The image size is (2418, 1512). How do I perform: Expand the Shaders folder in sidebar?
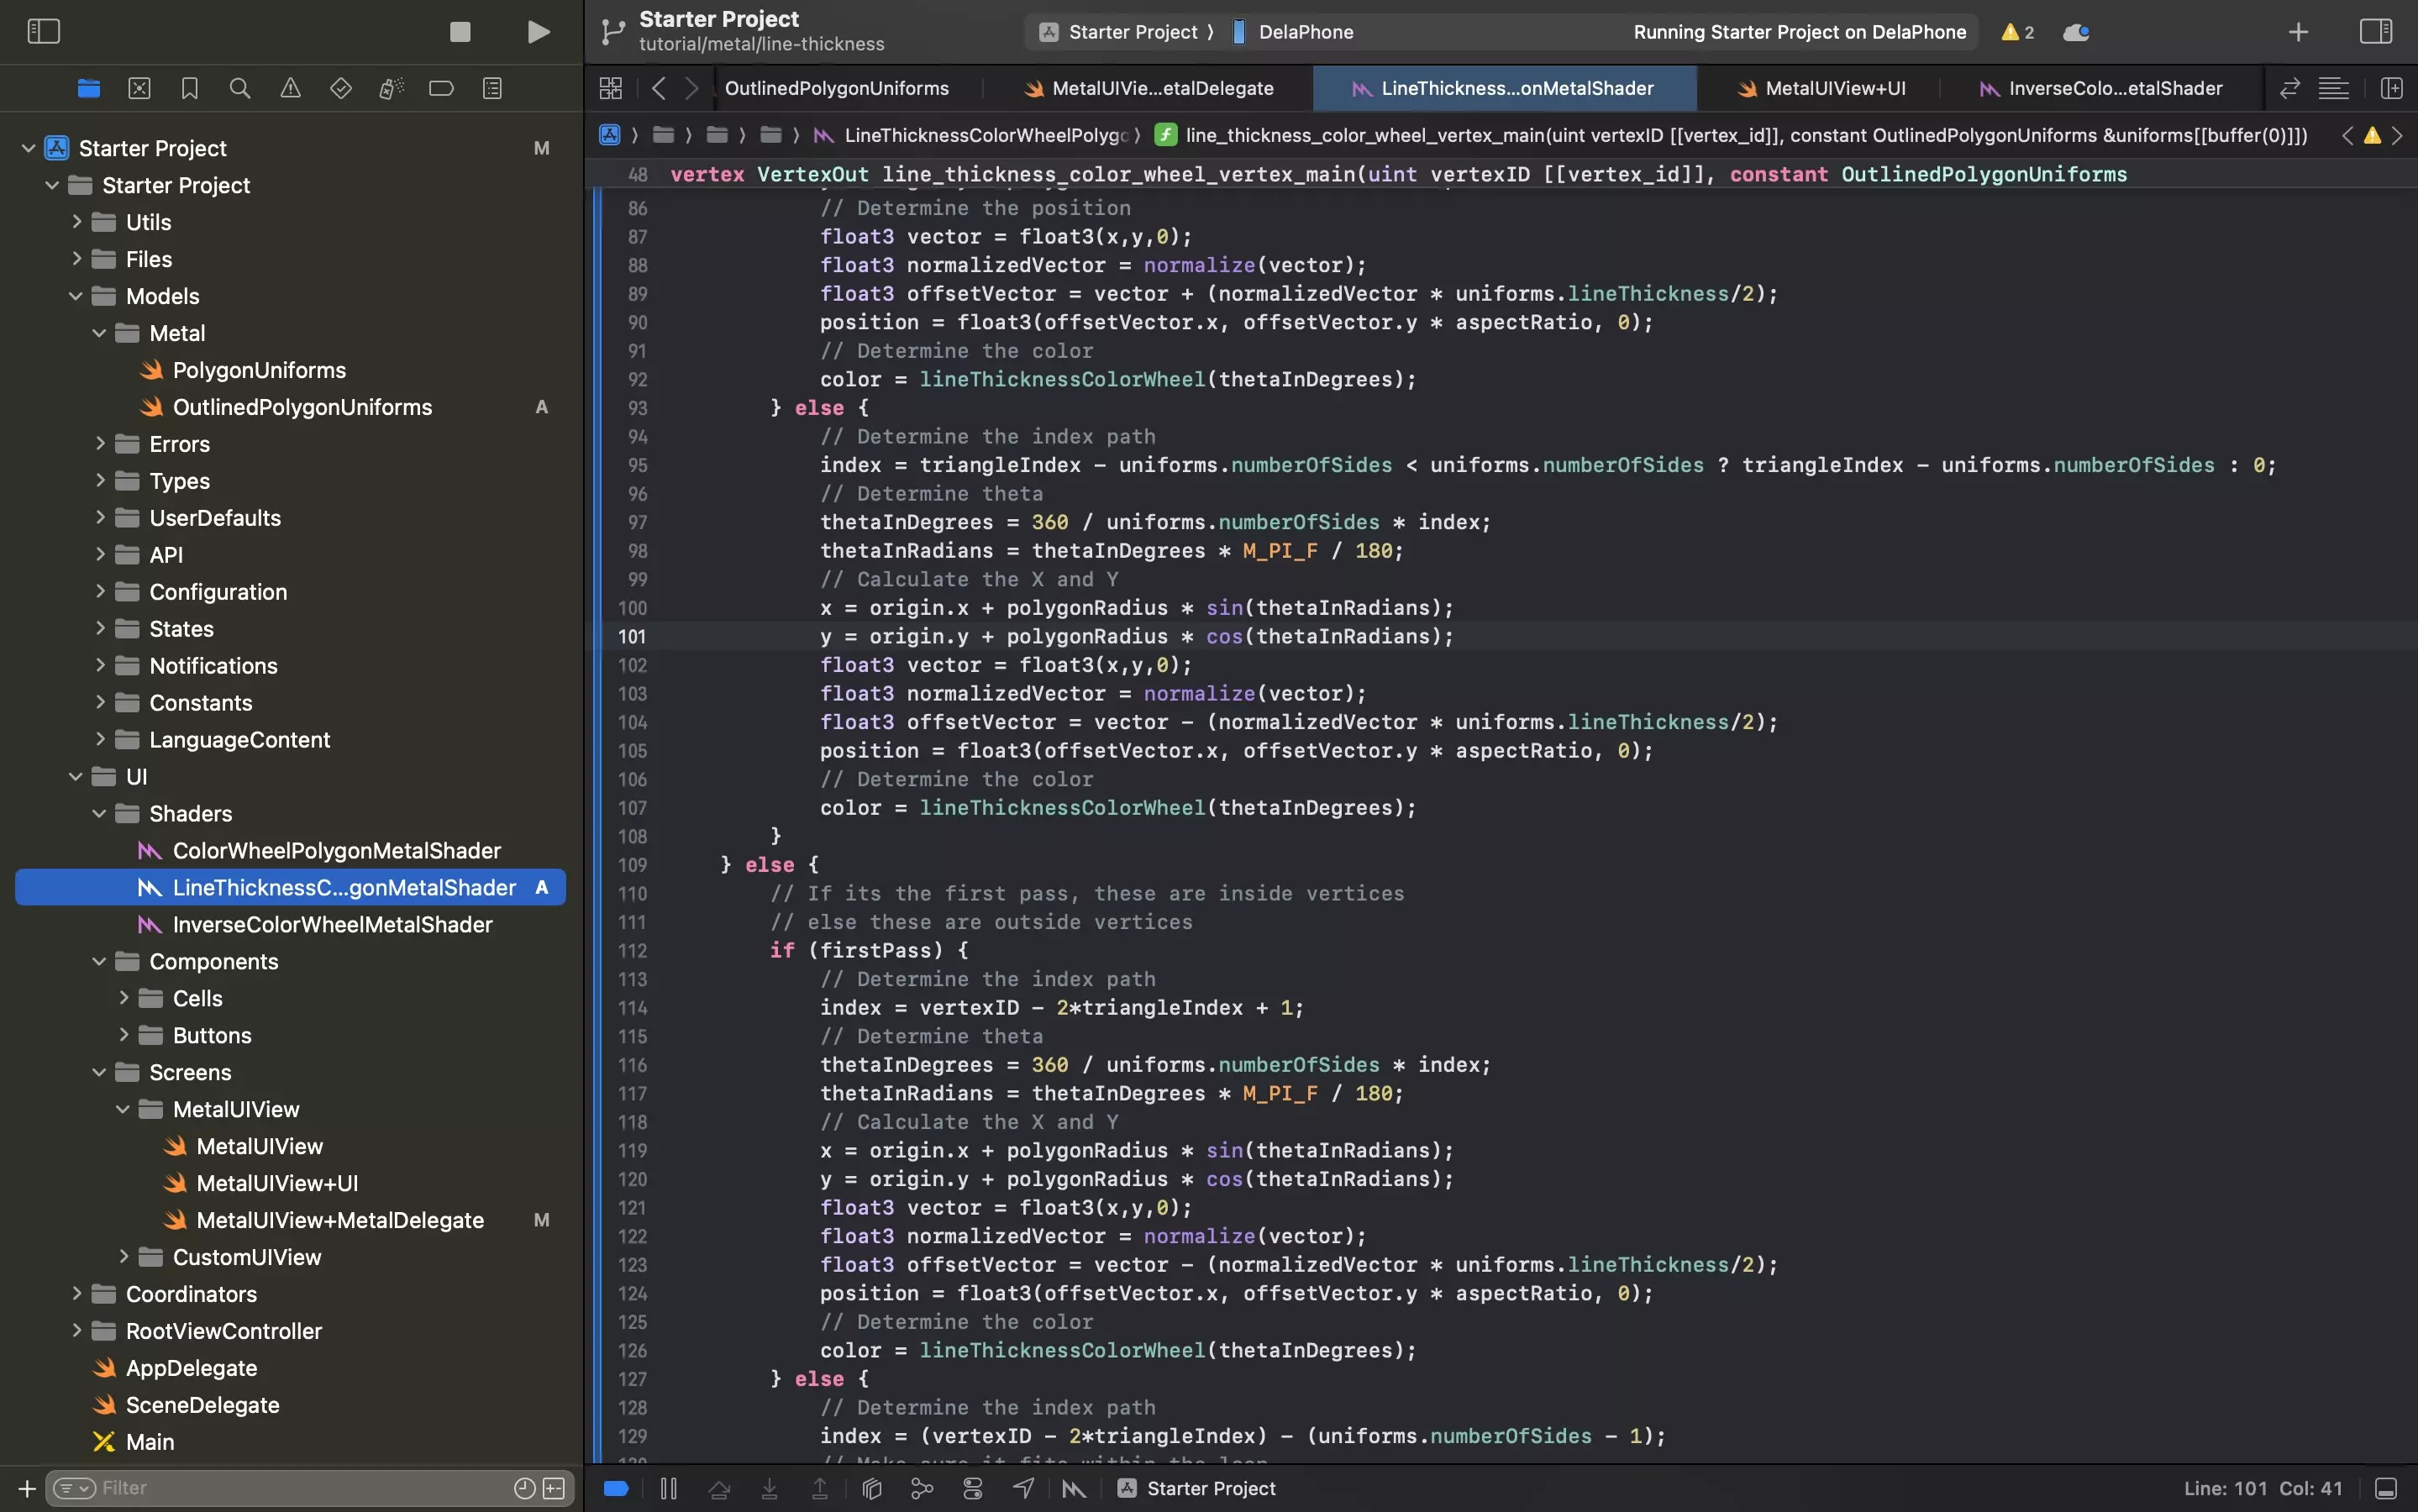click(x=99, y=813)
